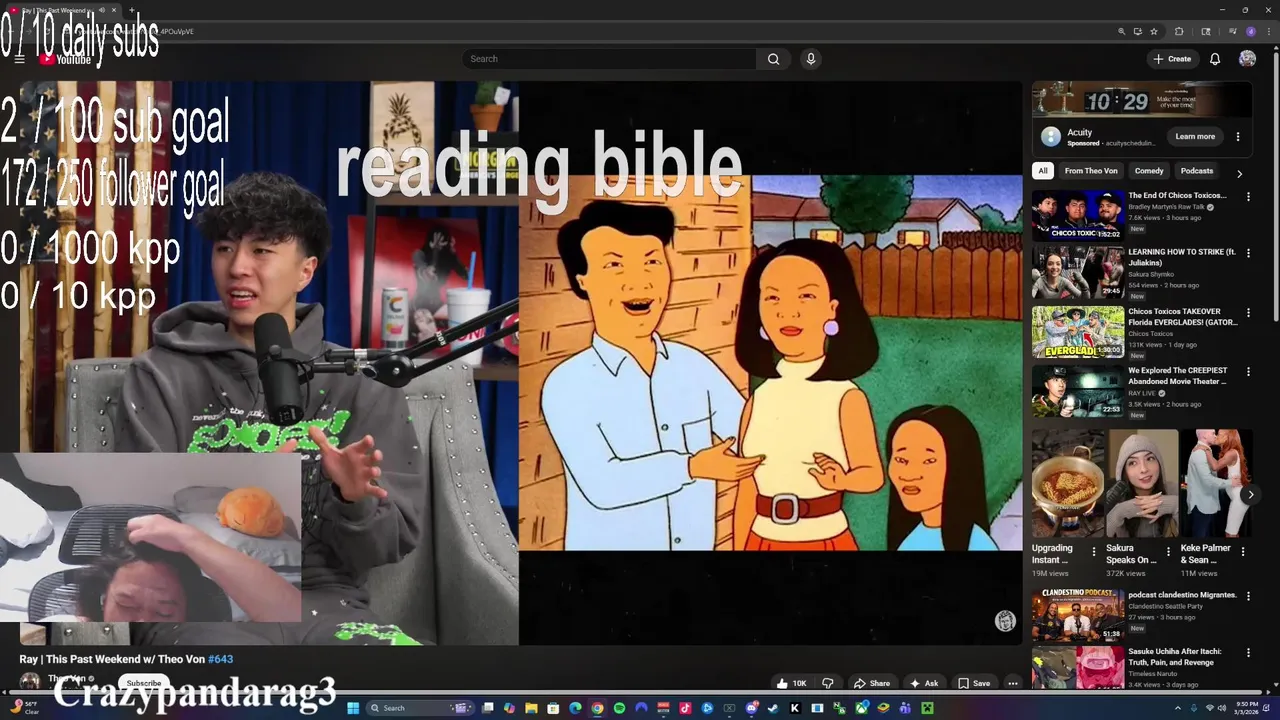This screenshot has height=720, width=1280.
Task: Like the video with thumbs up
Action: click(791, 683)
